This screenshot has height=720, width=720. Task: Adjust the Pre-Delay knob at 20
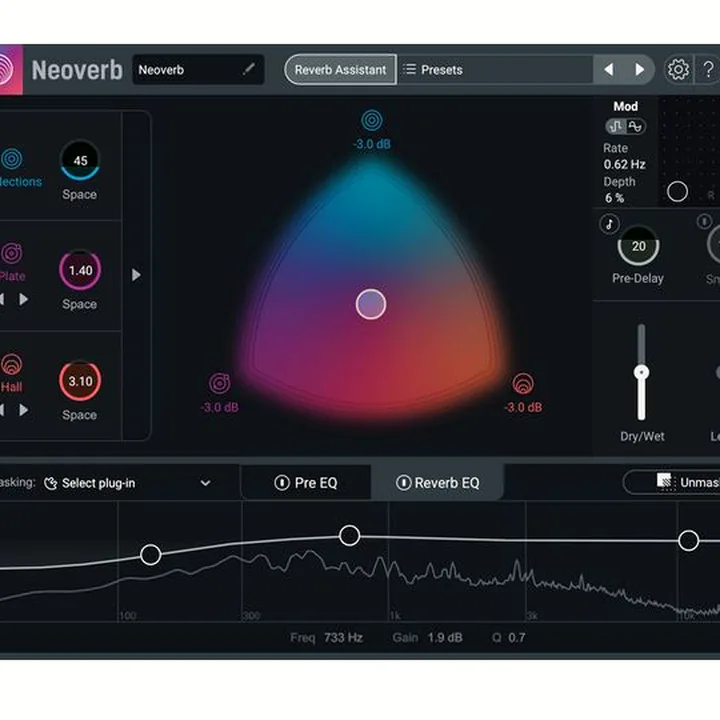638,246
